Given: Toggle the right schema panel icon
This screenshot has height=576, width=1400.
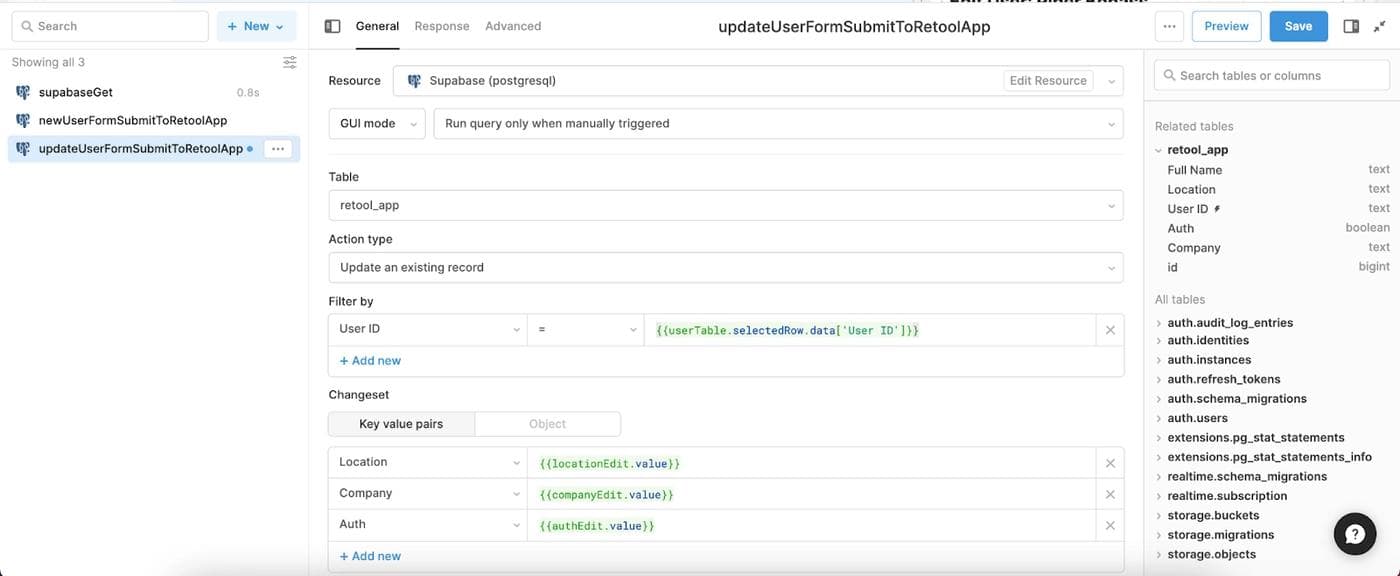Looking at the screenshot, I should (x=1351, y=26).
